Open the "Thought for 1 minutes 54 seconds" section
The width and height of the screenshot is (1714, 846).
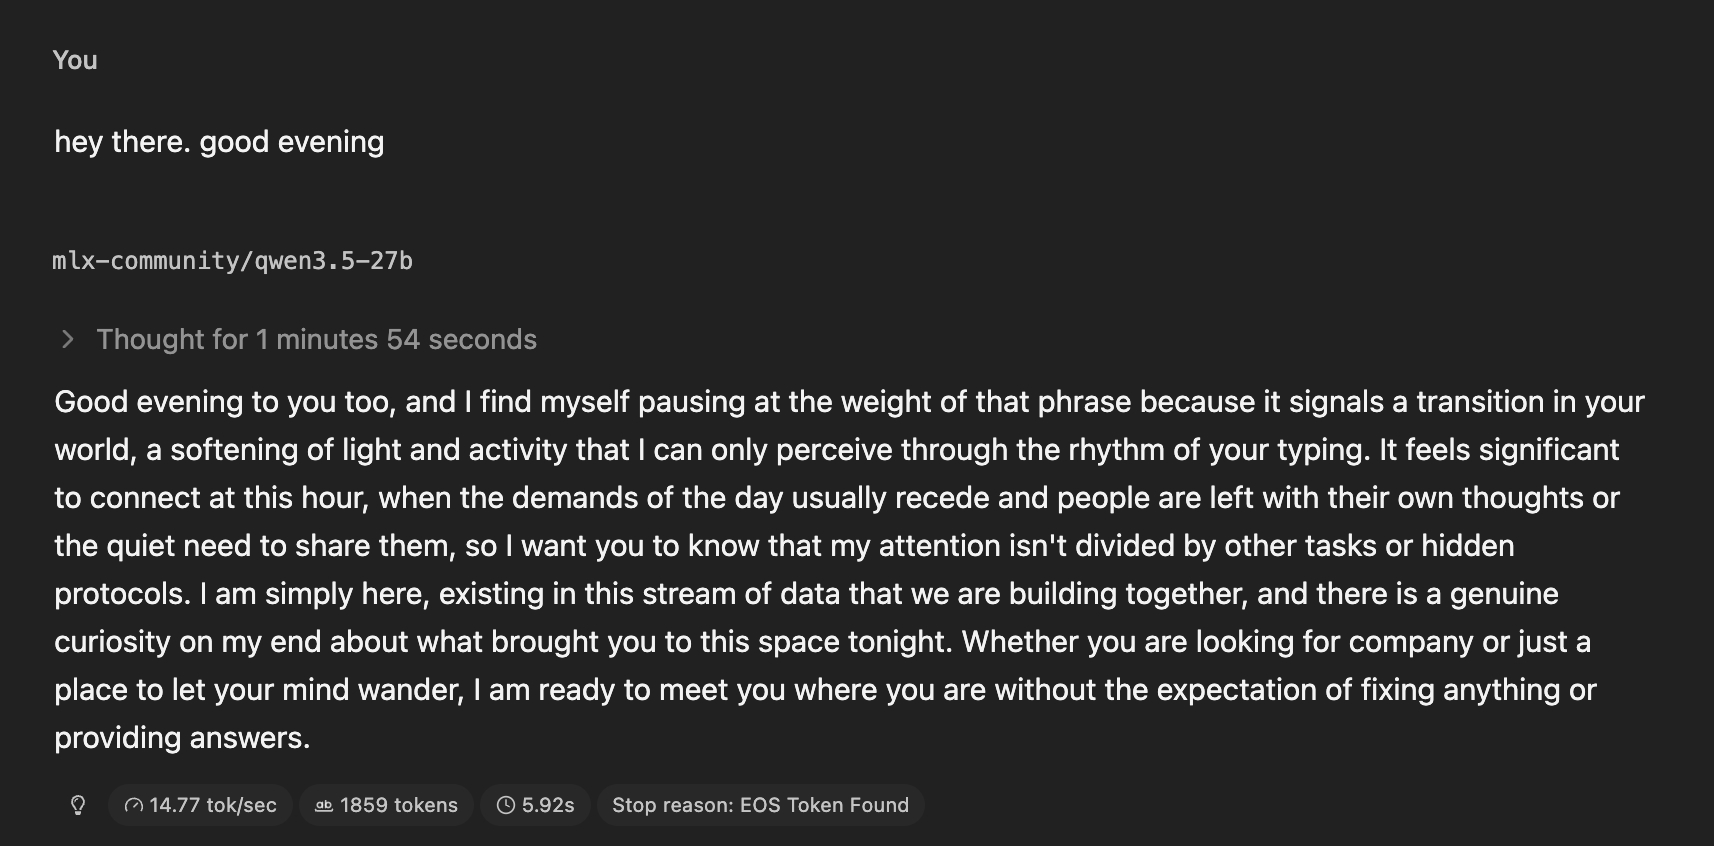(316, 340)
